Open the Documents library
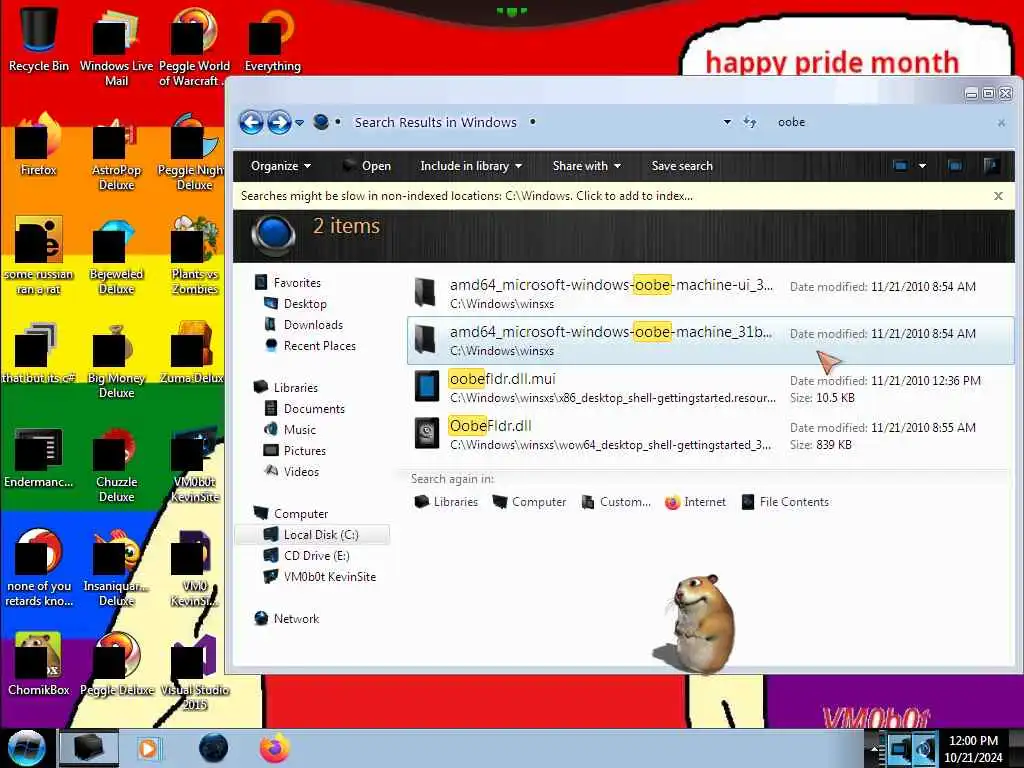Viewport: 1024px width, 768px height. tap(304, 409)
